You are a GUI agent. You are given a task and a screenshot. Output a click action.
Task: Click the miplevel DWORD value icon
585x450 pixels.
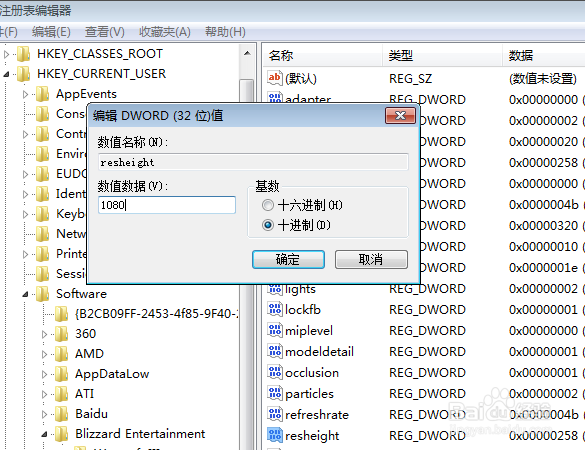coord(275,331)
